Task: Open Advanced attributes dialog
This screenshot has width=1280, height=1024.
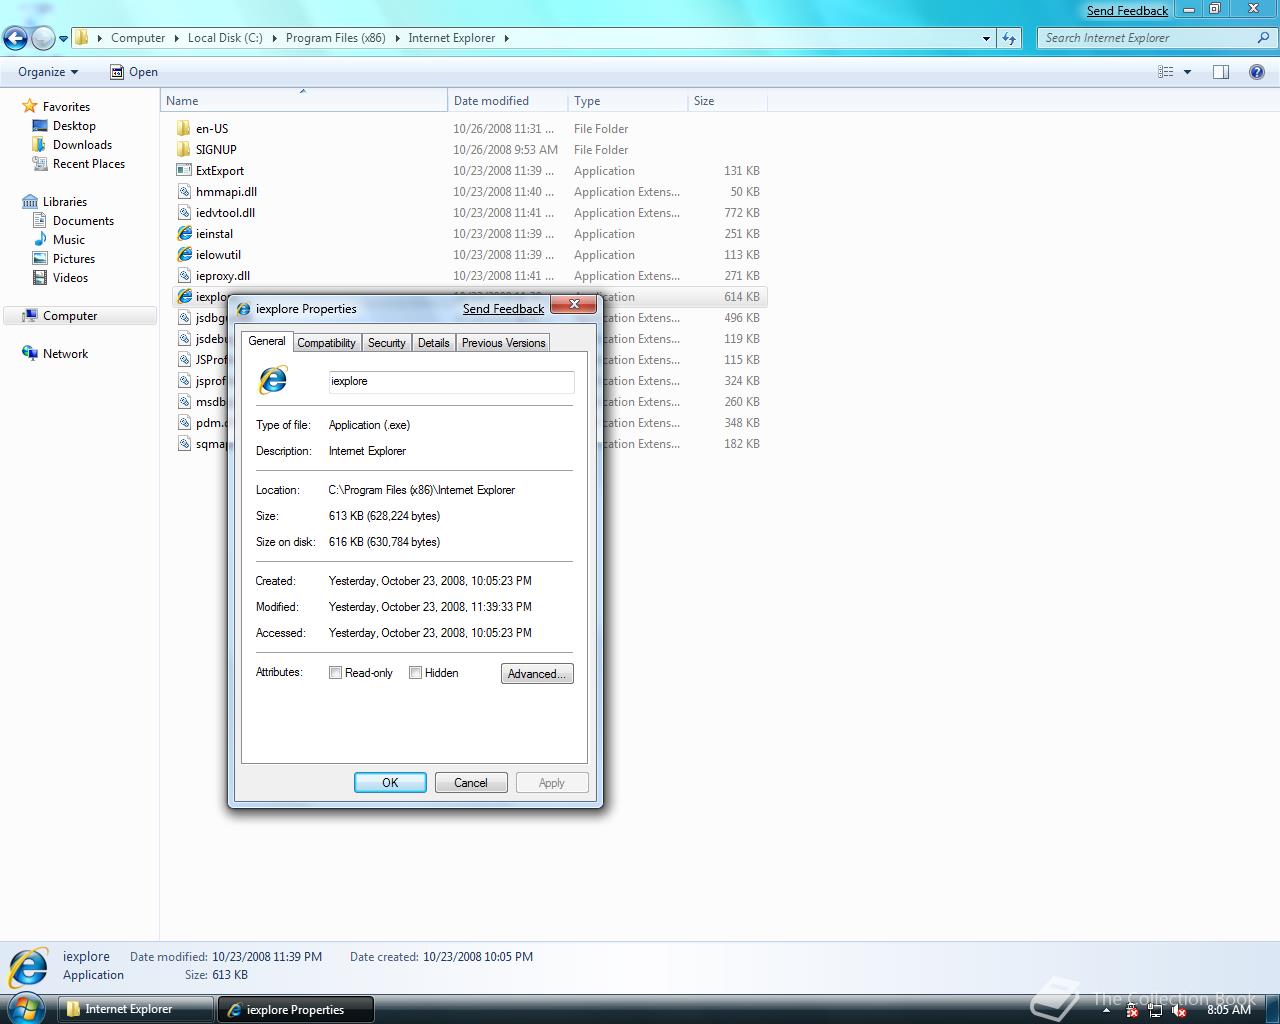Action: 537,674
